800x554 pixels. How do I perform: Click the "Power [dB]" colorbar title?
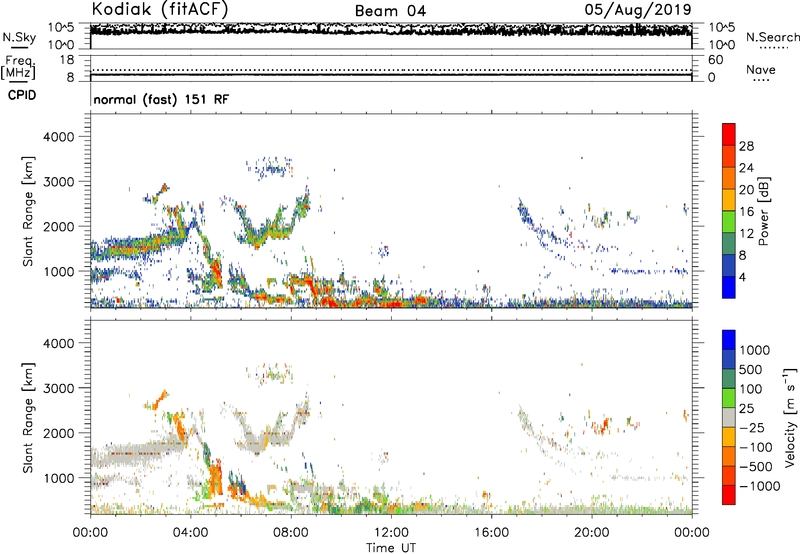[764, 211]
